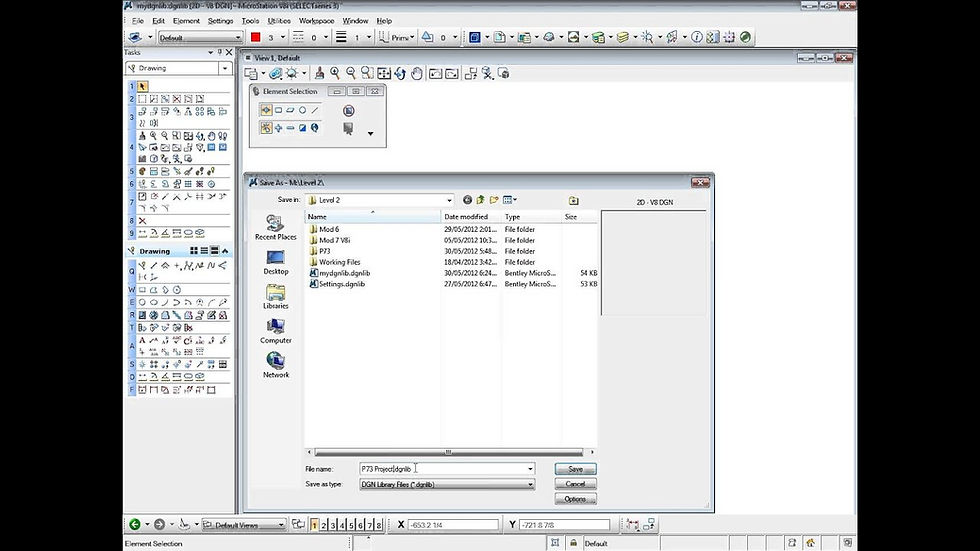
Task: Open Libraries location in Save As sidebar
Action: (x=276, y=297)
